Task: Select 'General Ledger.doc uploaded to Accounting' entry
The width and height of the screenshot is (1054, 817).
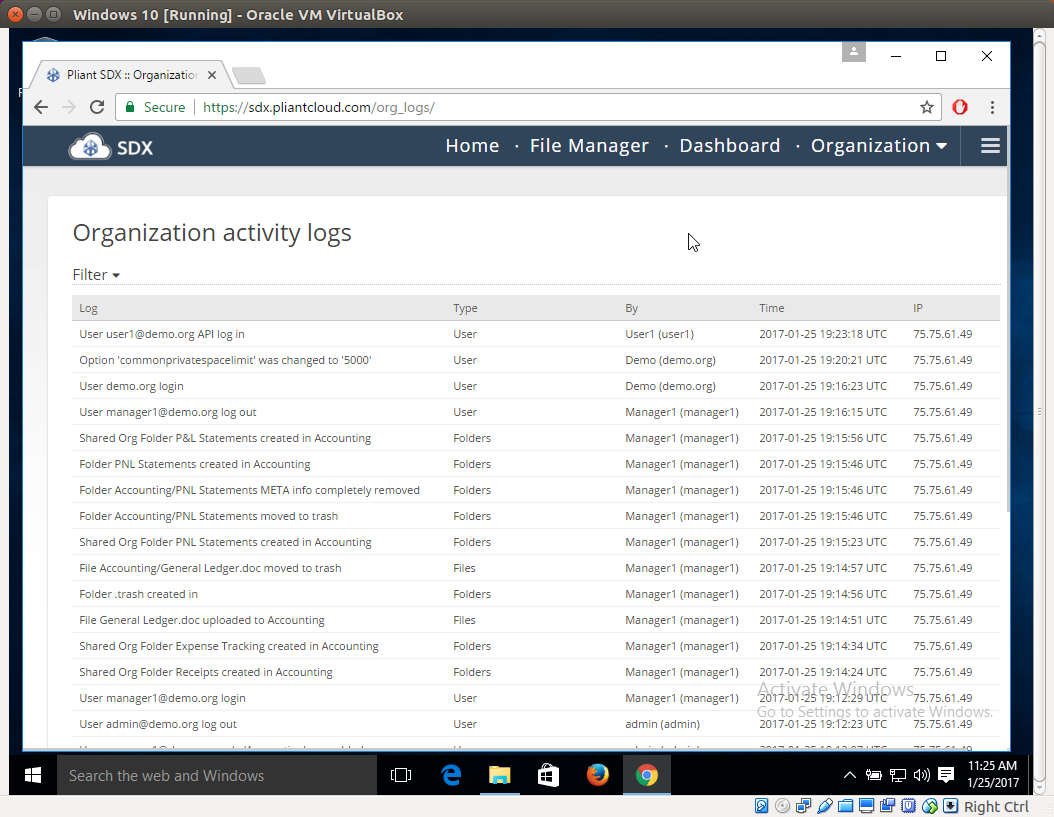Action: pyautogui.click(x=536, y=620)
